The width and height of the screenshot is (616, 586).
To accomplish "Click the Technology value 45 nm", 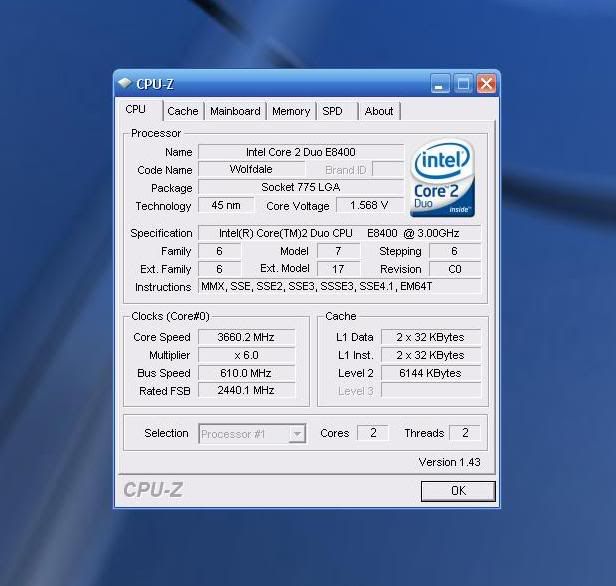I will pos(226,205).
